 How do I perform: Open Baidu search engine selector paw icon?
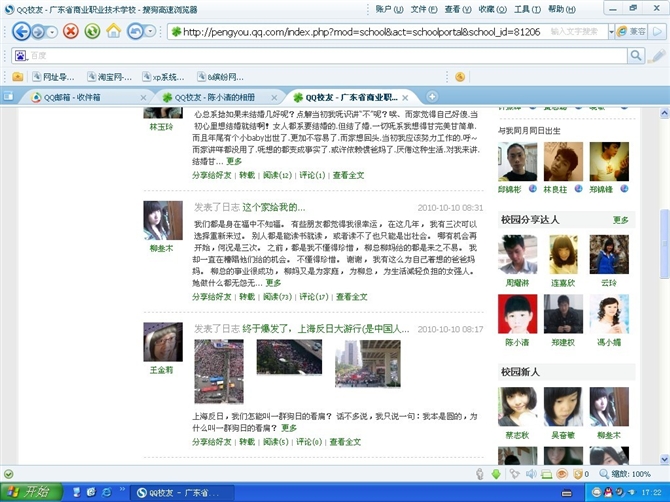[x=21, y=56]
